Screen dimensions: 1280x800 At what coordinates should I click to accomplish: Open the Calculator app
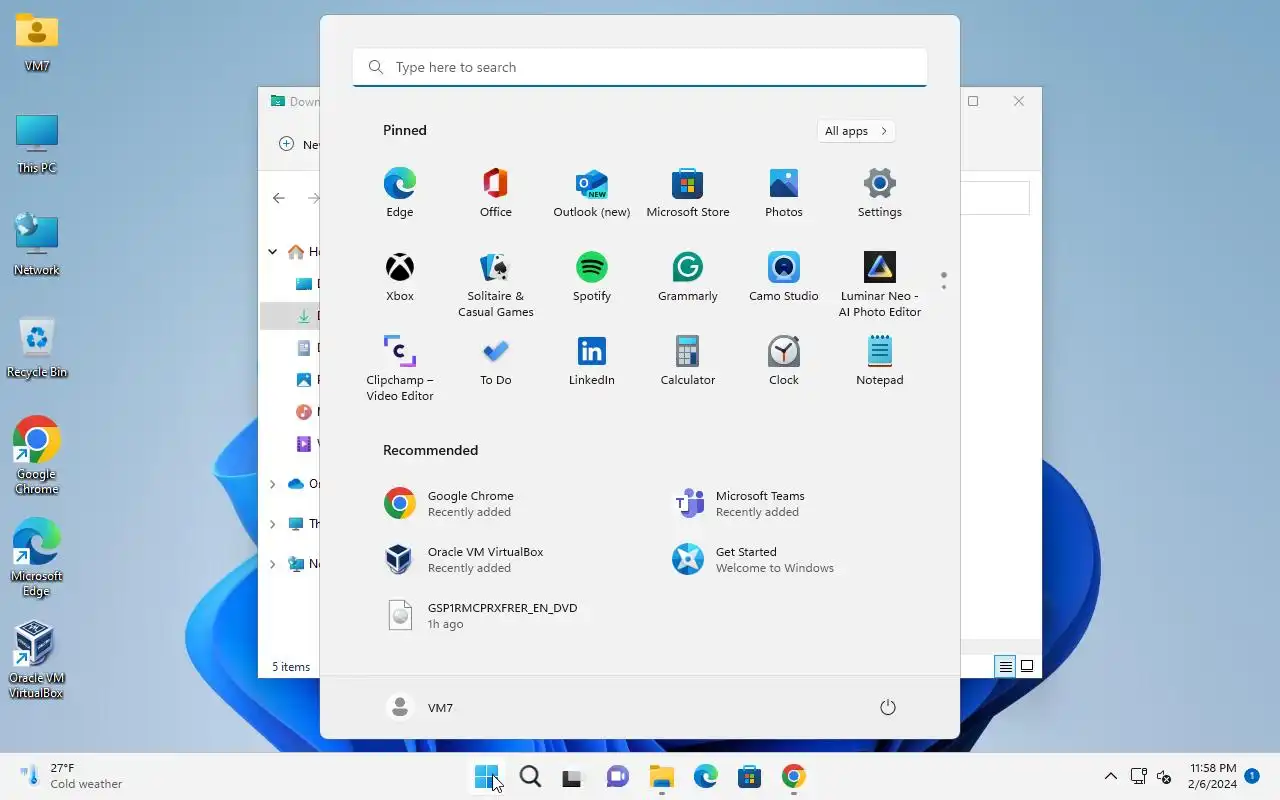tap(687, 361)
